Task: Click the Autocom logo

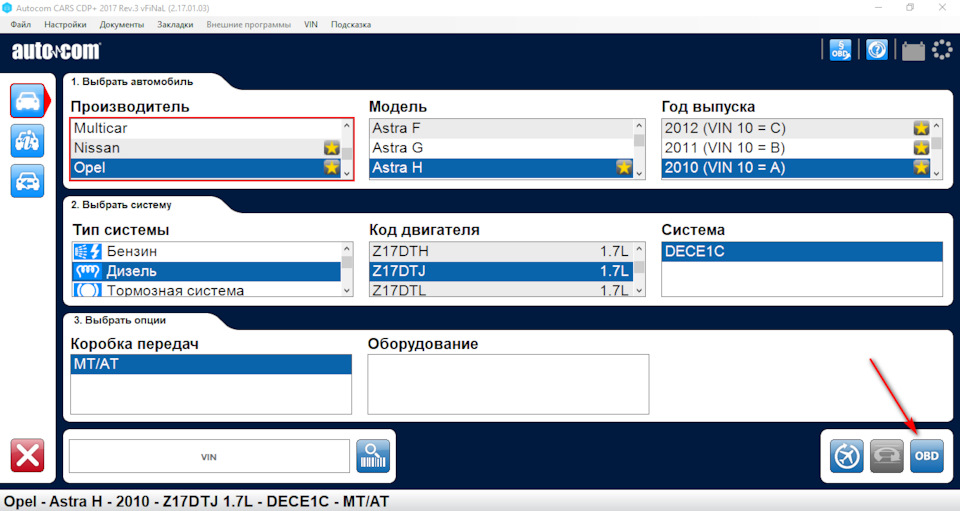Action: pos(56,51)
